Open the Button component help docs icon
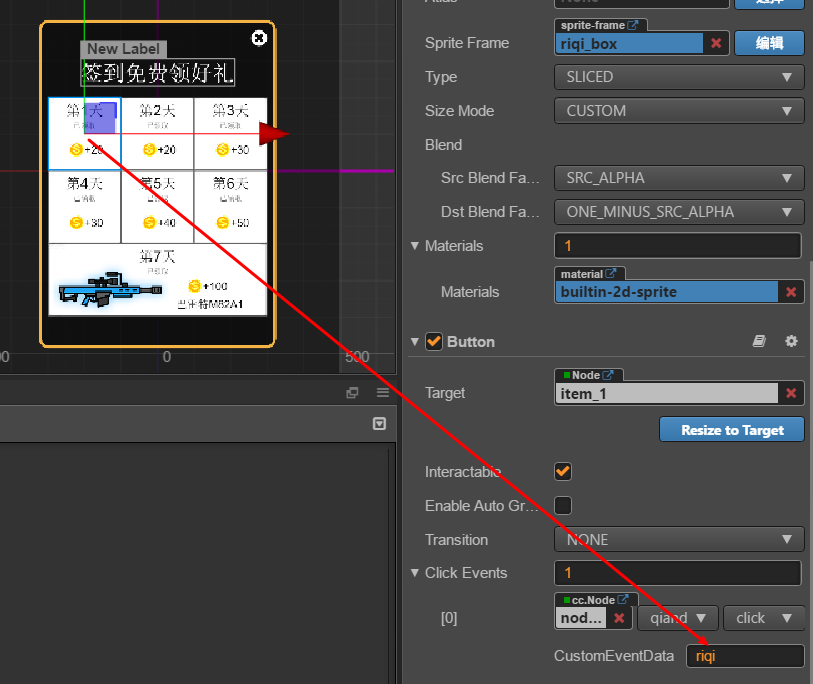 point(759,341)
